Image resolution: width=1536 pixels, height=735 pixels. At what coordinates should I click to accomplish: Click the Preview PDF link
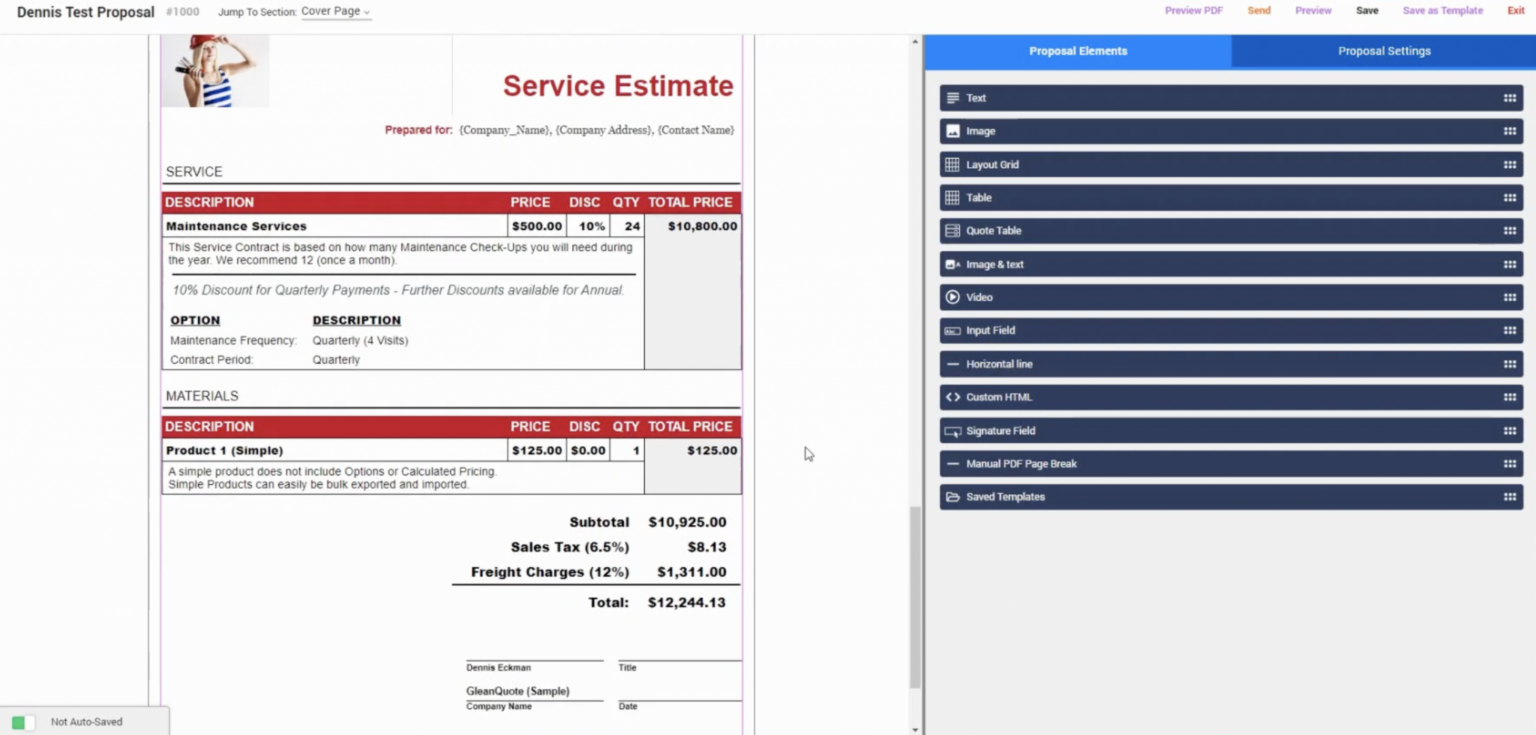tap(1194, 11)
